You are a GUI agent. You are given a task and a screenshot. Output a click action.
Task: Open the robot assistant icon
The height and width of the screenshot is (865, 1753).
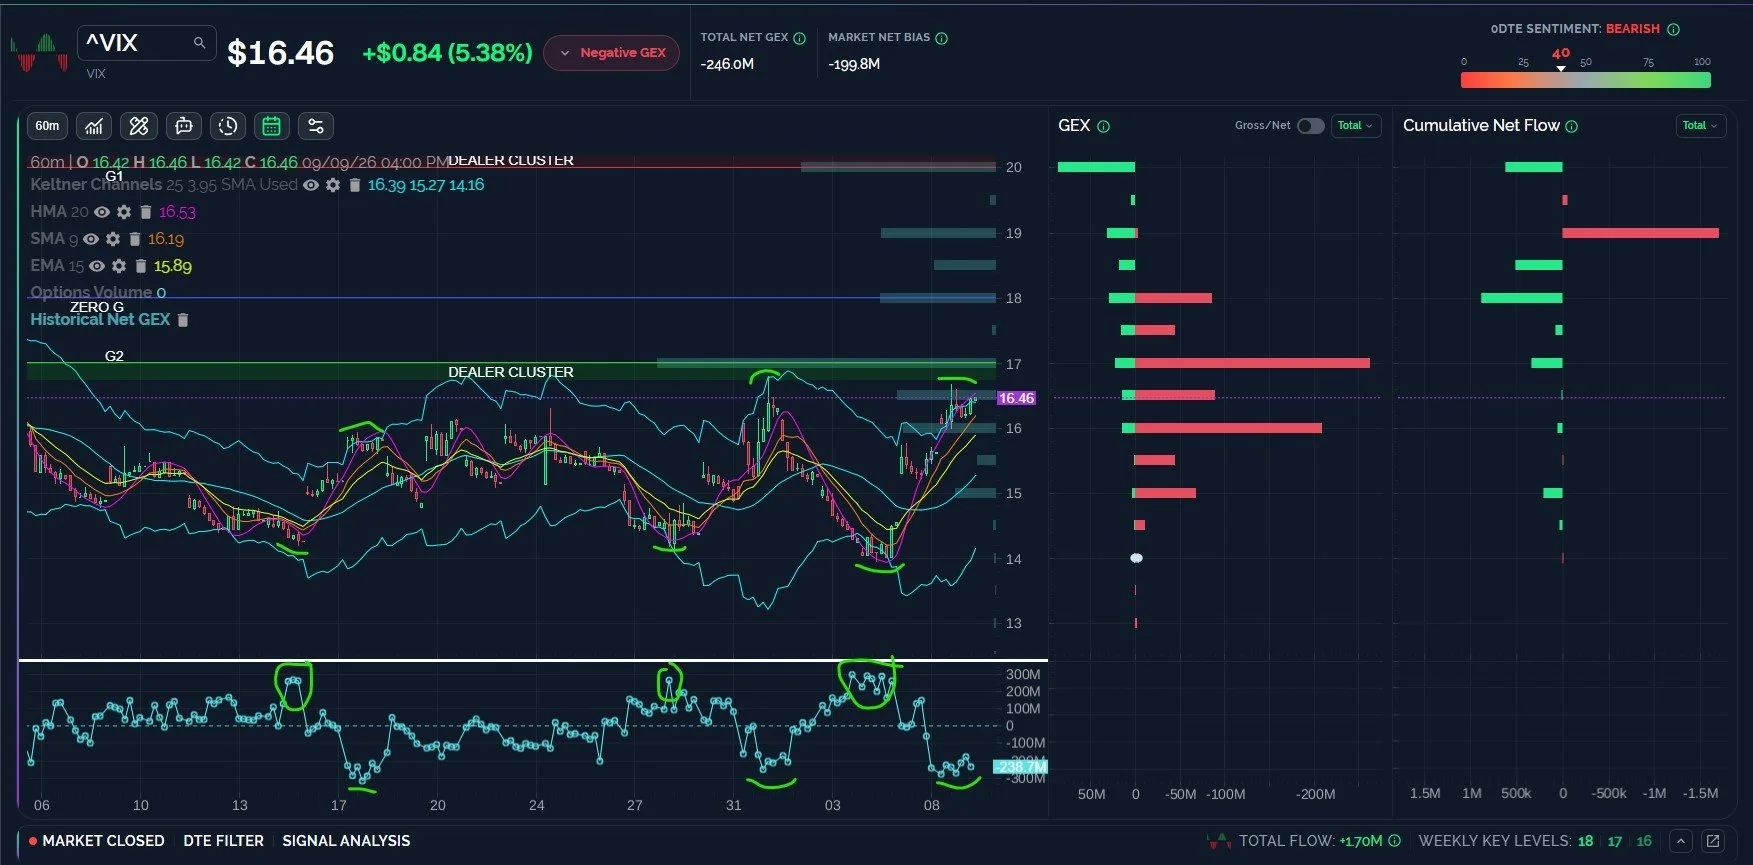tap(184, 126)
